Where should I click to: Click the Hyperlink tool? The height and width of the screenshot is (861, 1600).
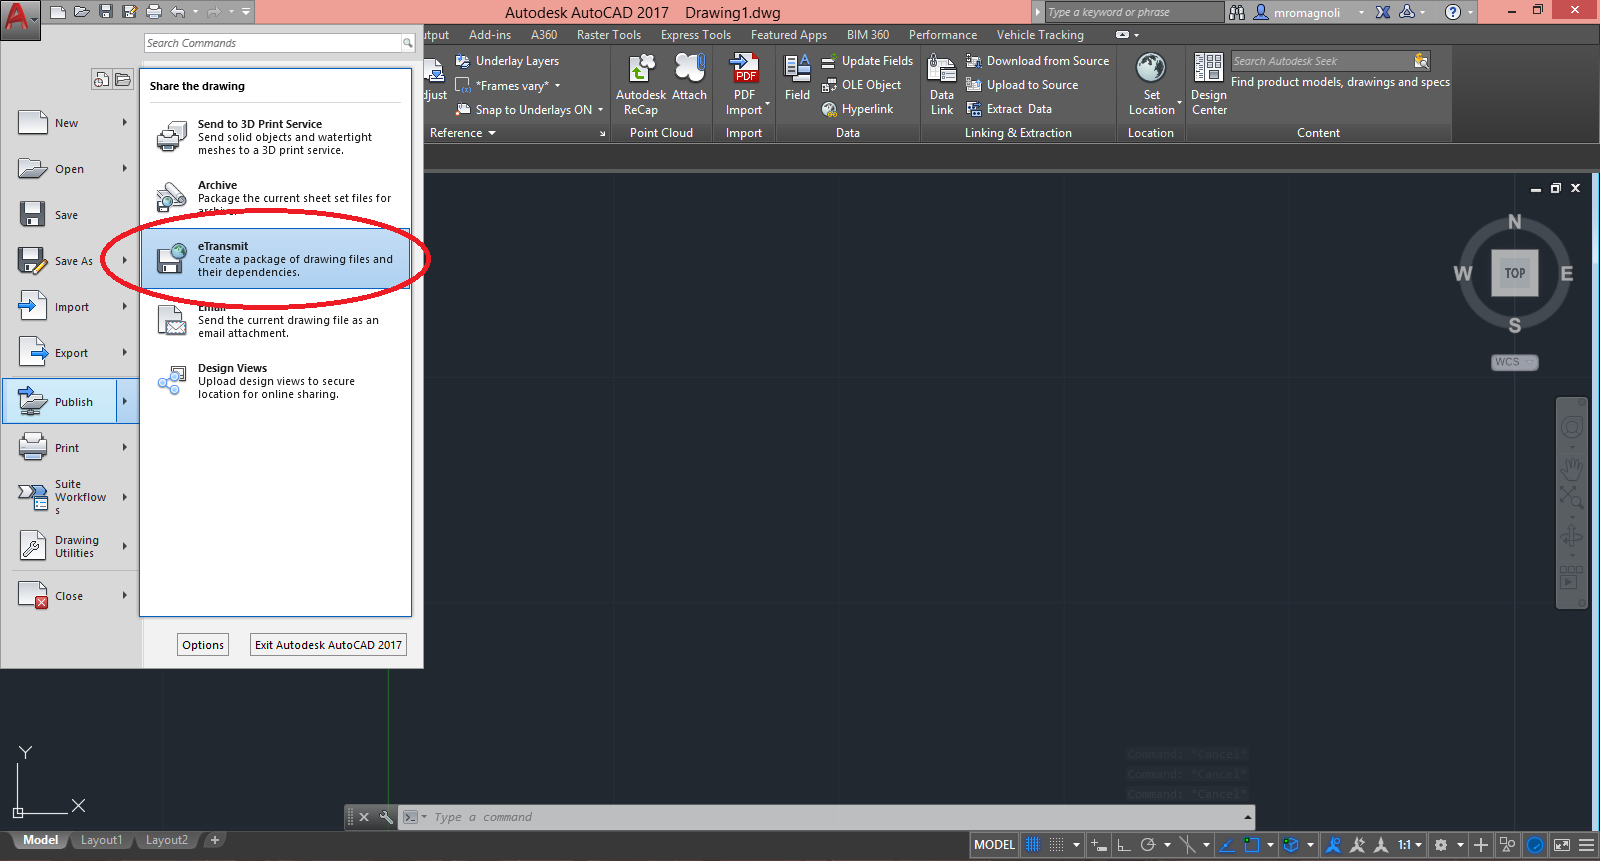pyautogui.click(x=858, y=109)
